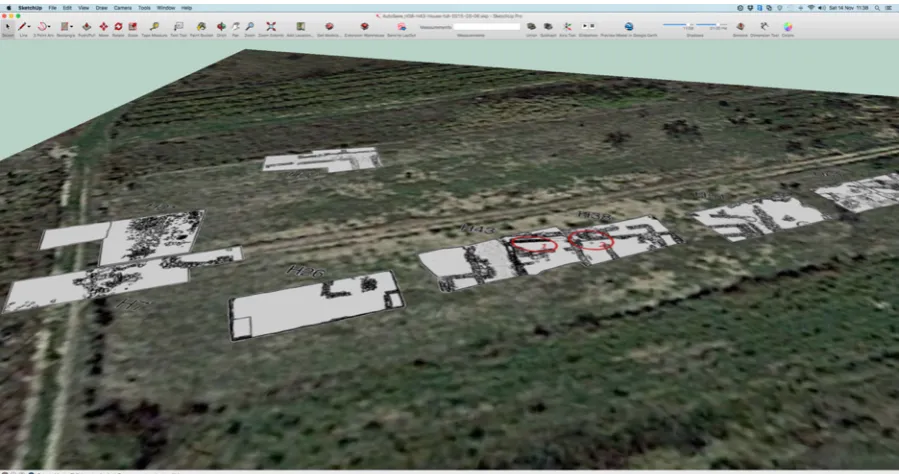Select the Rectangle drawing tool
The image size is (899, 474).
point(64,26)
